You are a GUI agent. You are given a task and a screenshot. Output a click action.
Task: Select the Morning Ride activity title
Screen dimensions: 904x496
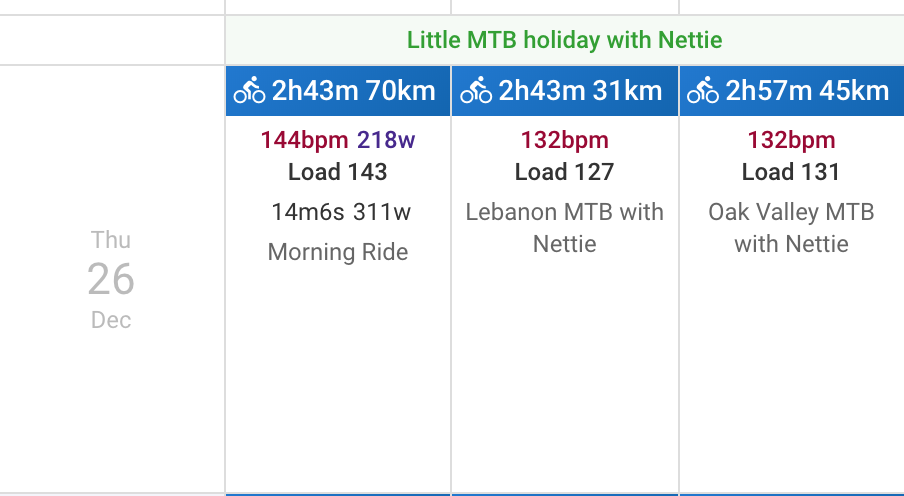pyautogui.click(x=338, y=252)
